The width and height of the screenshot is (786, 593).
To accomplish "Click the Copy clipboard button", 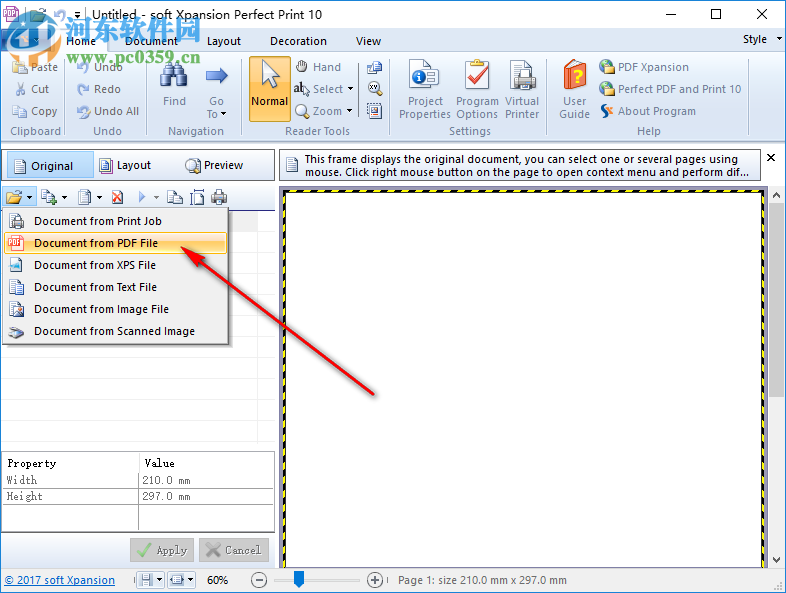I will tap(35, 111).
